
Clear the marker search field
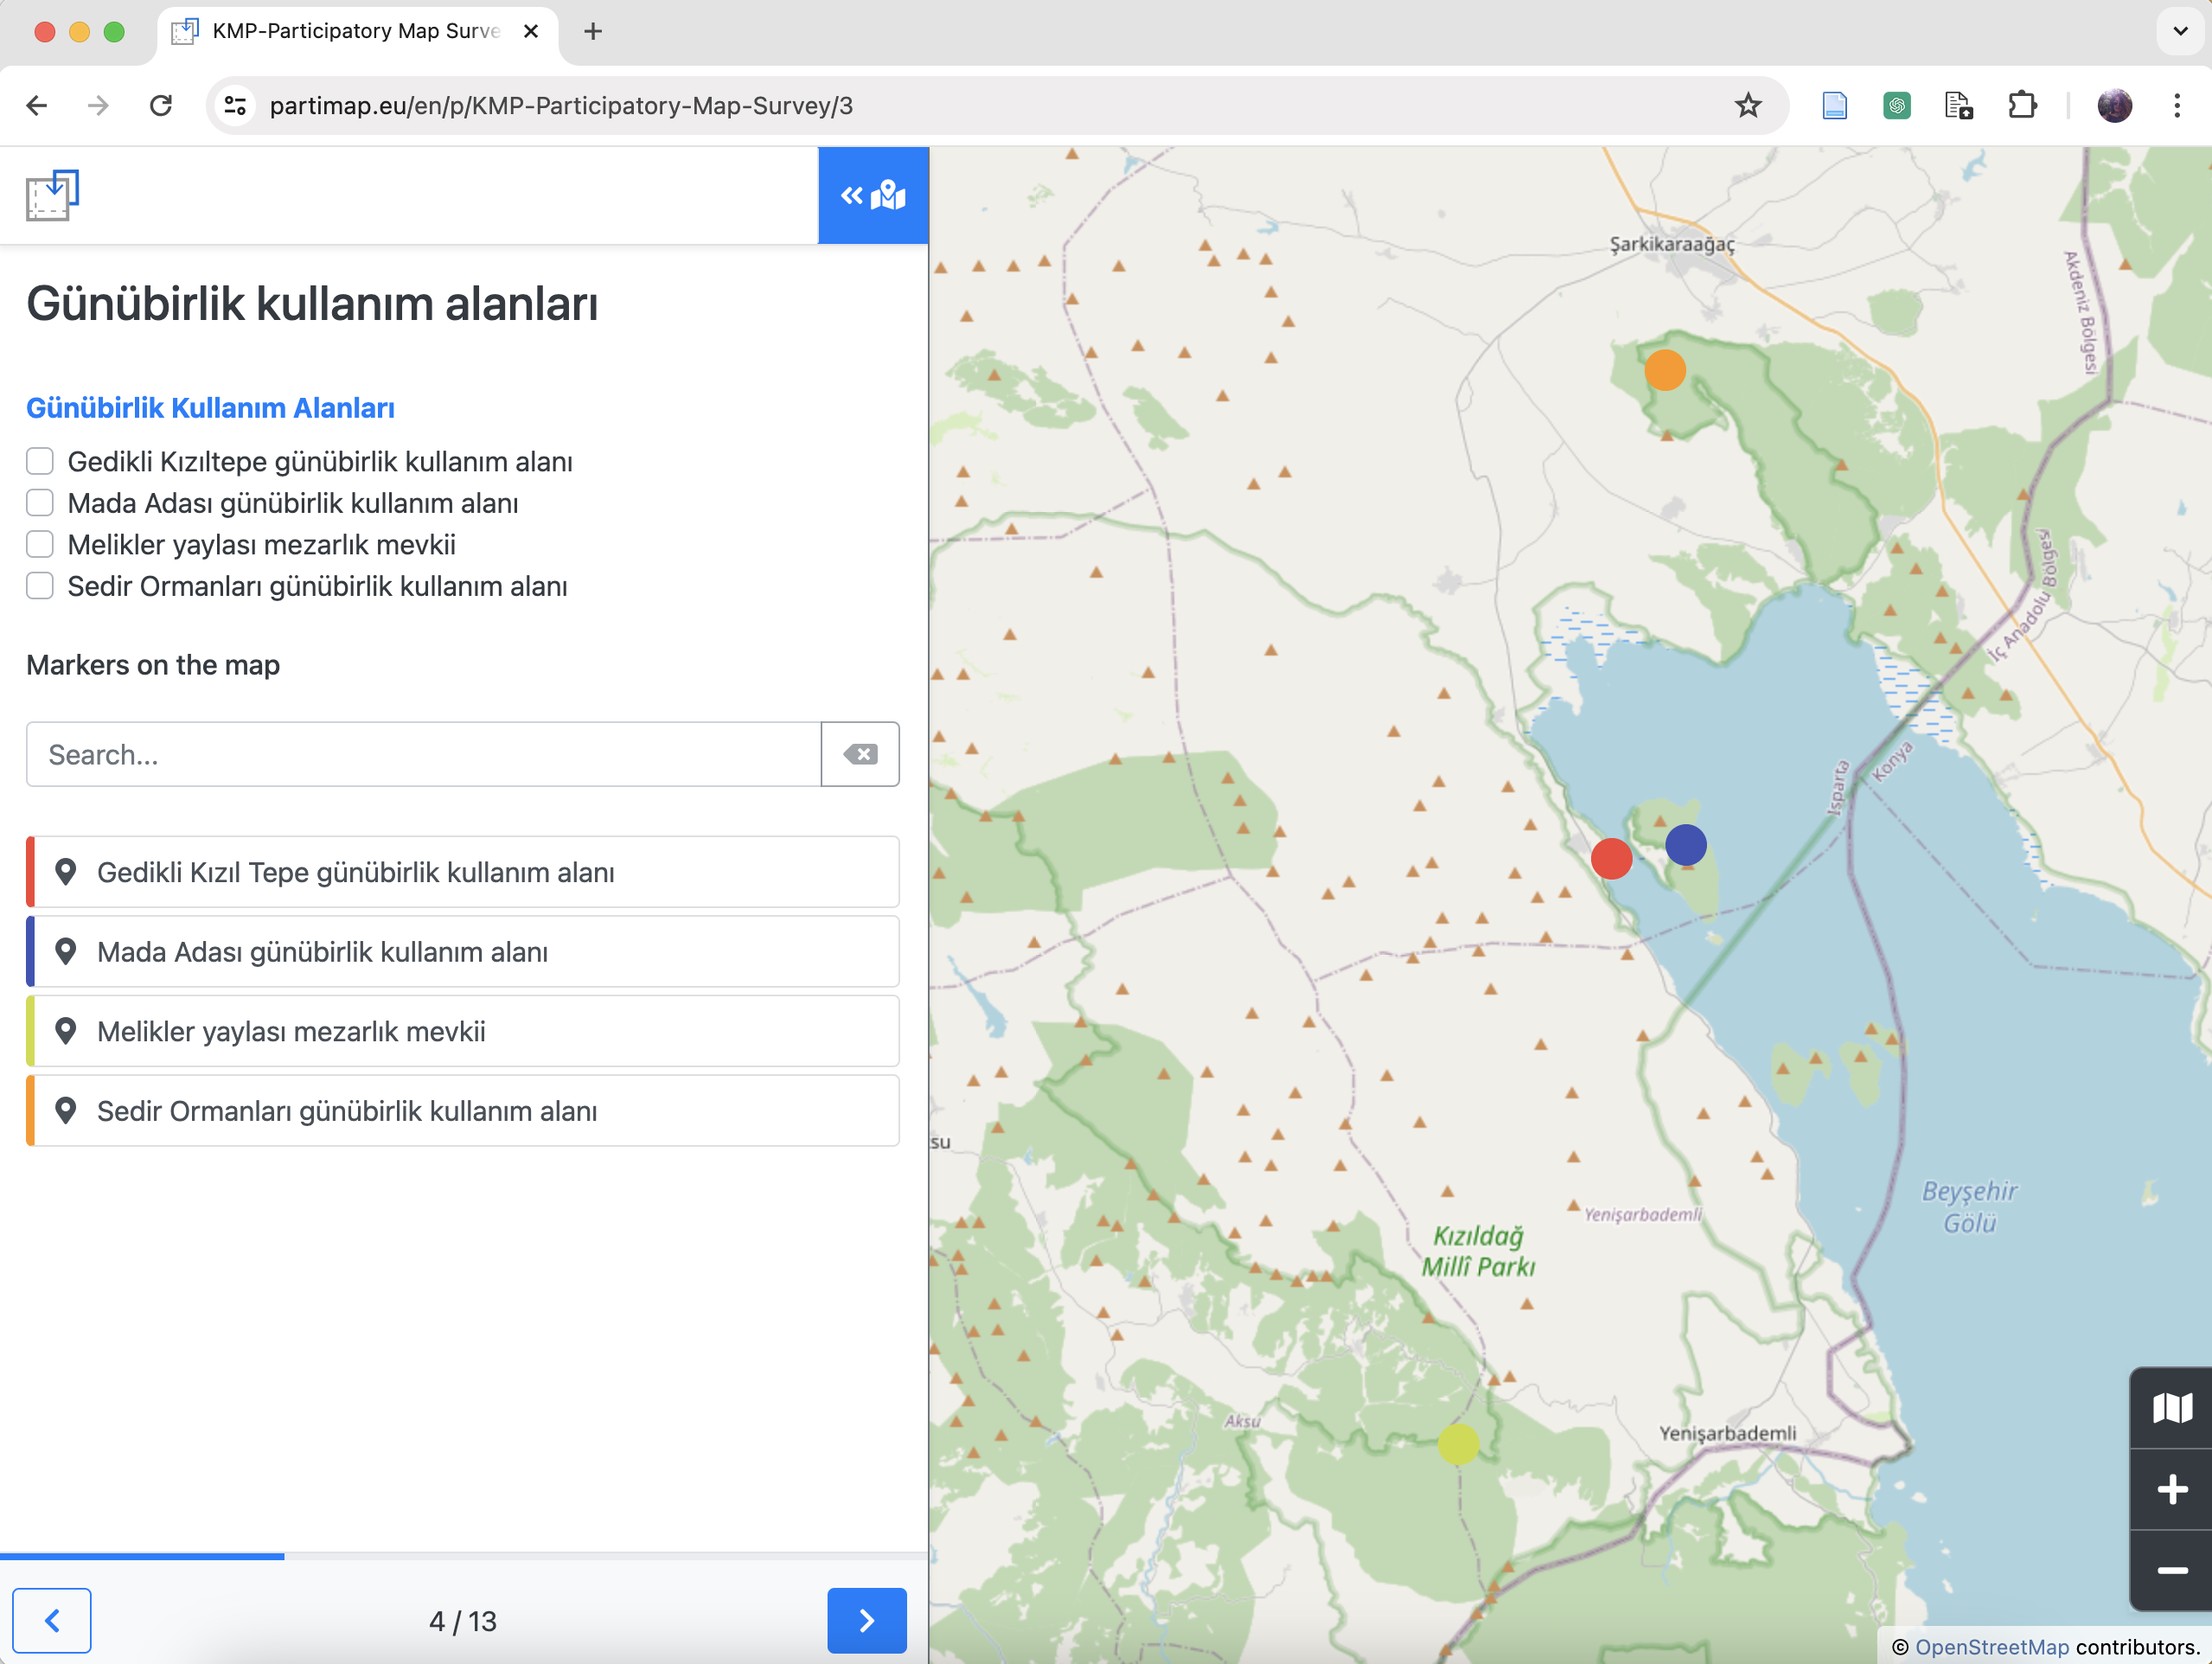[860, 754]
